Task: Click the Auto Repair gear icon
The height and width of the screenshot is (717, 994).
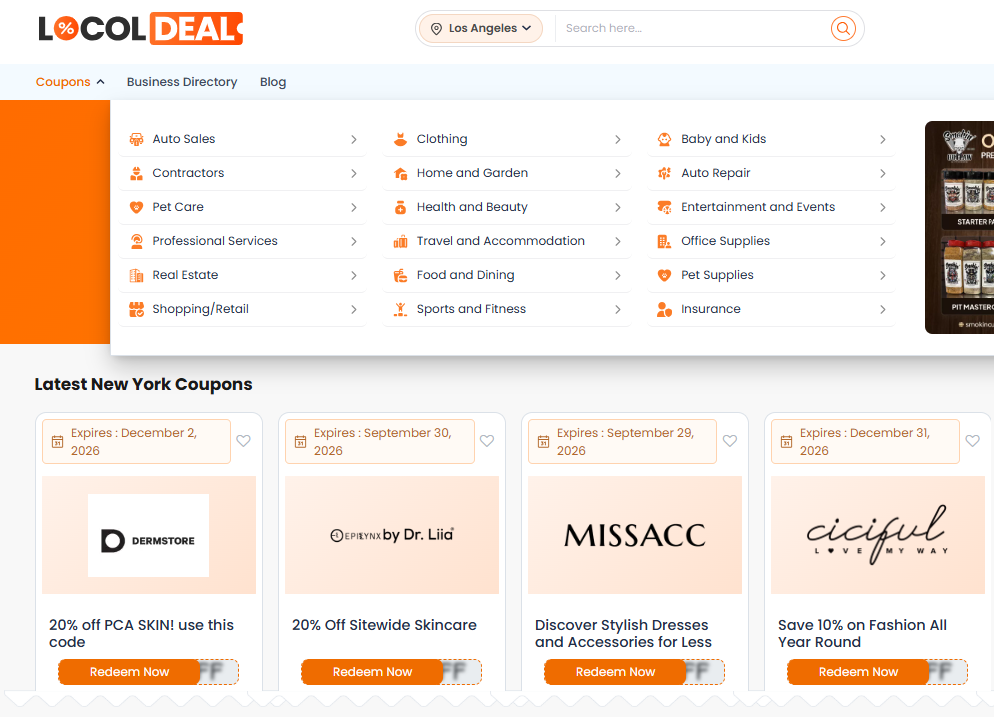Action: point(664,173)
